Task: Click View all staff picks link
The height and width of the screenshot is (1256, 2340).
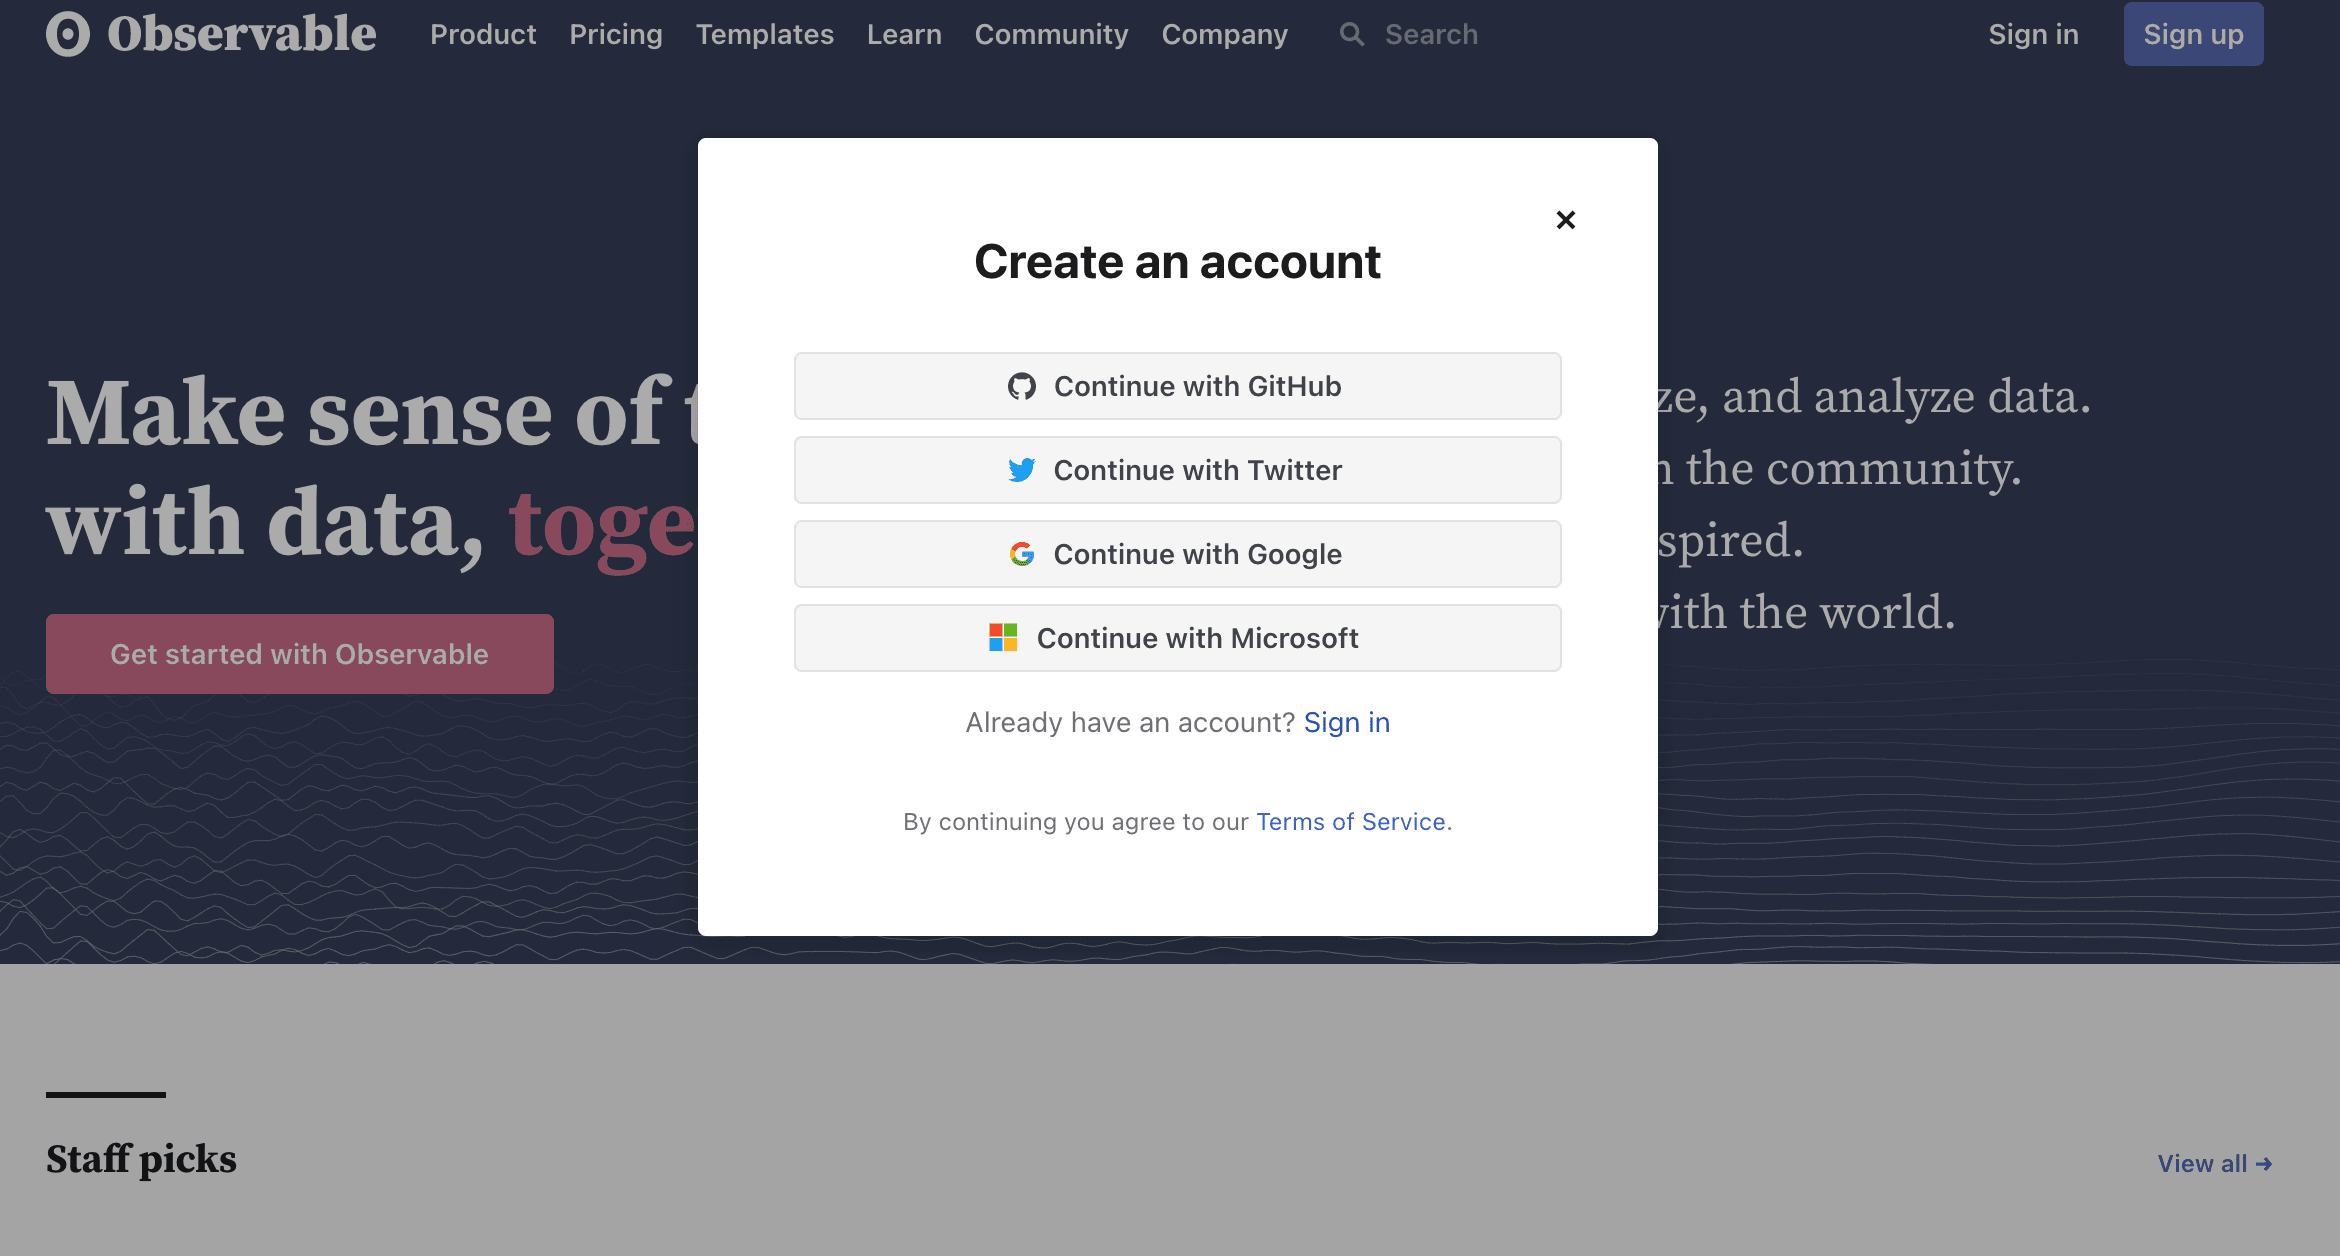Action: [x=2214, y=1164]
